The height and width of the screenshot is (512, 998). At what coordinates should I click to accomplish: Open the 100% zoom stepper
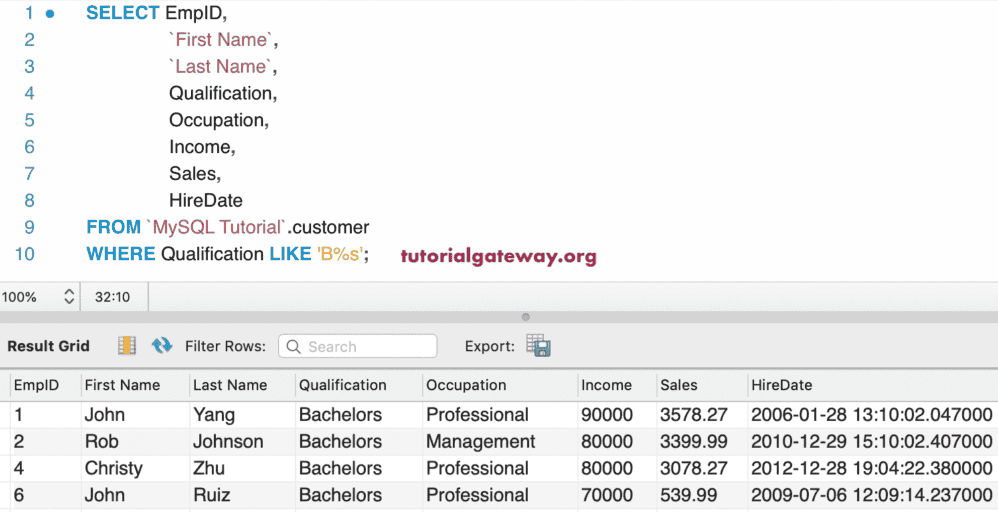coord(69,297)
